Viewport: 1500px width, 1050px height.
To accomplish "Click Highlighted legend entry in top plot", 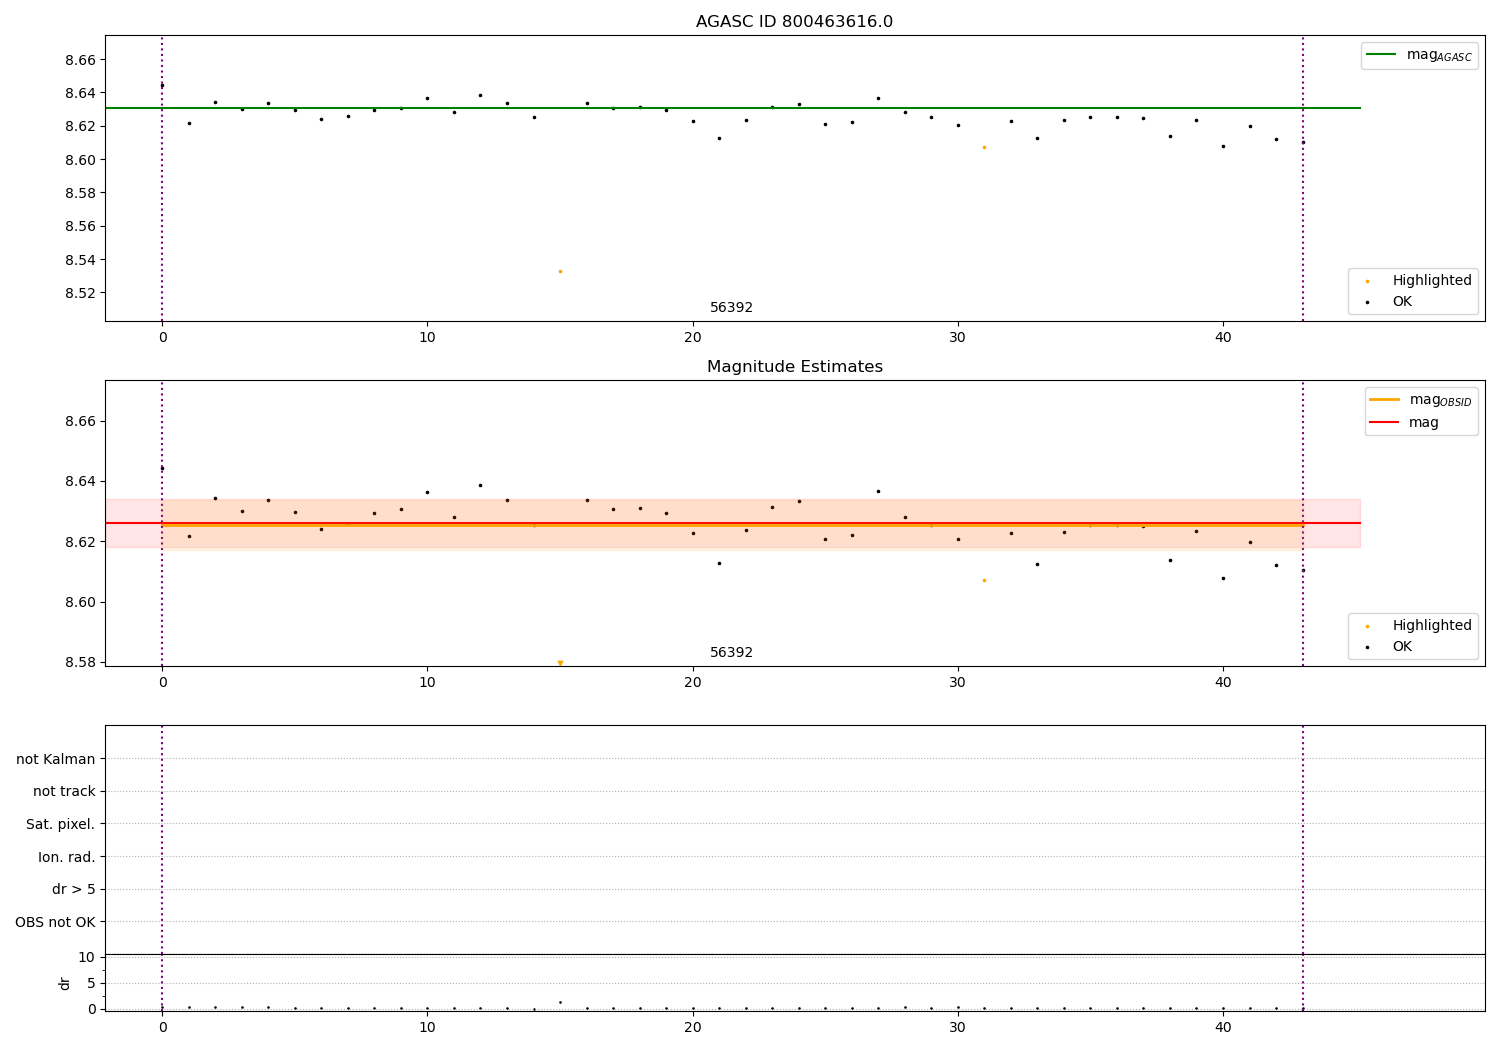I will tap(1431, 281).
